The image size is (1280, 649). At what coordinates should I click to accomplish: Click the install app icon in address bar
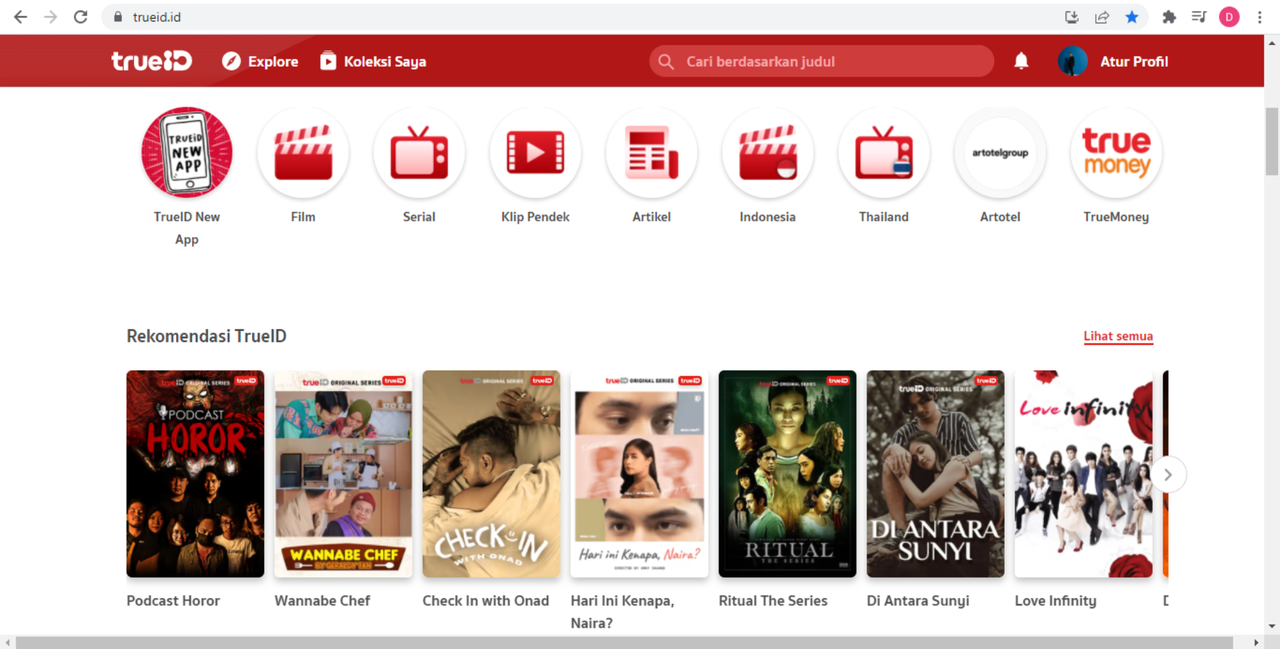(1072, 17)
